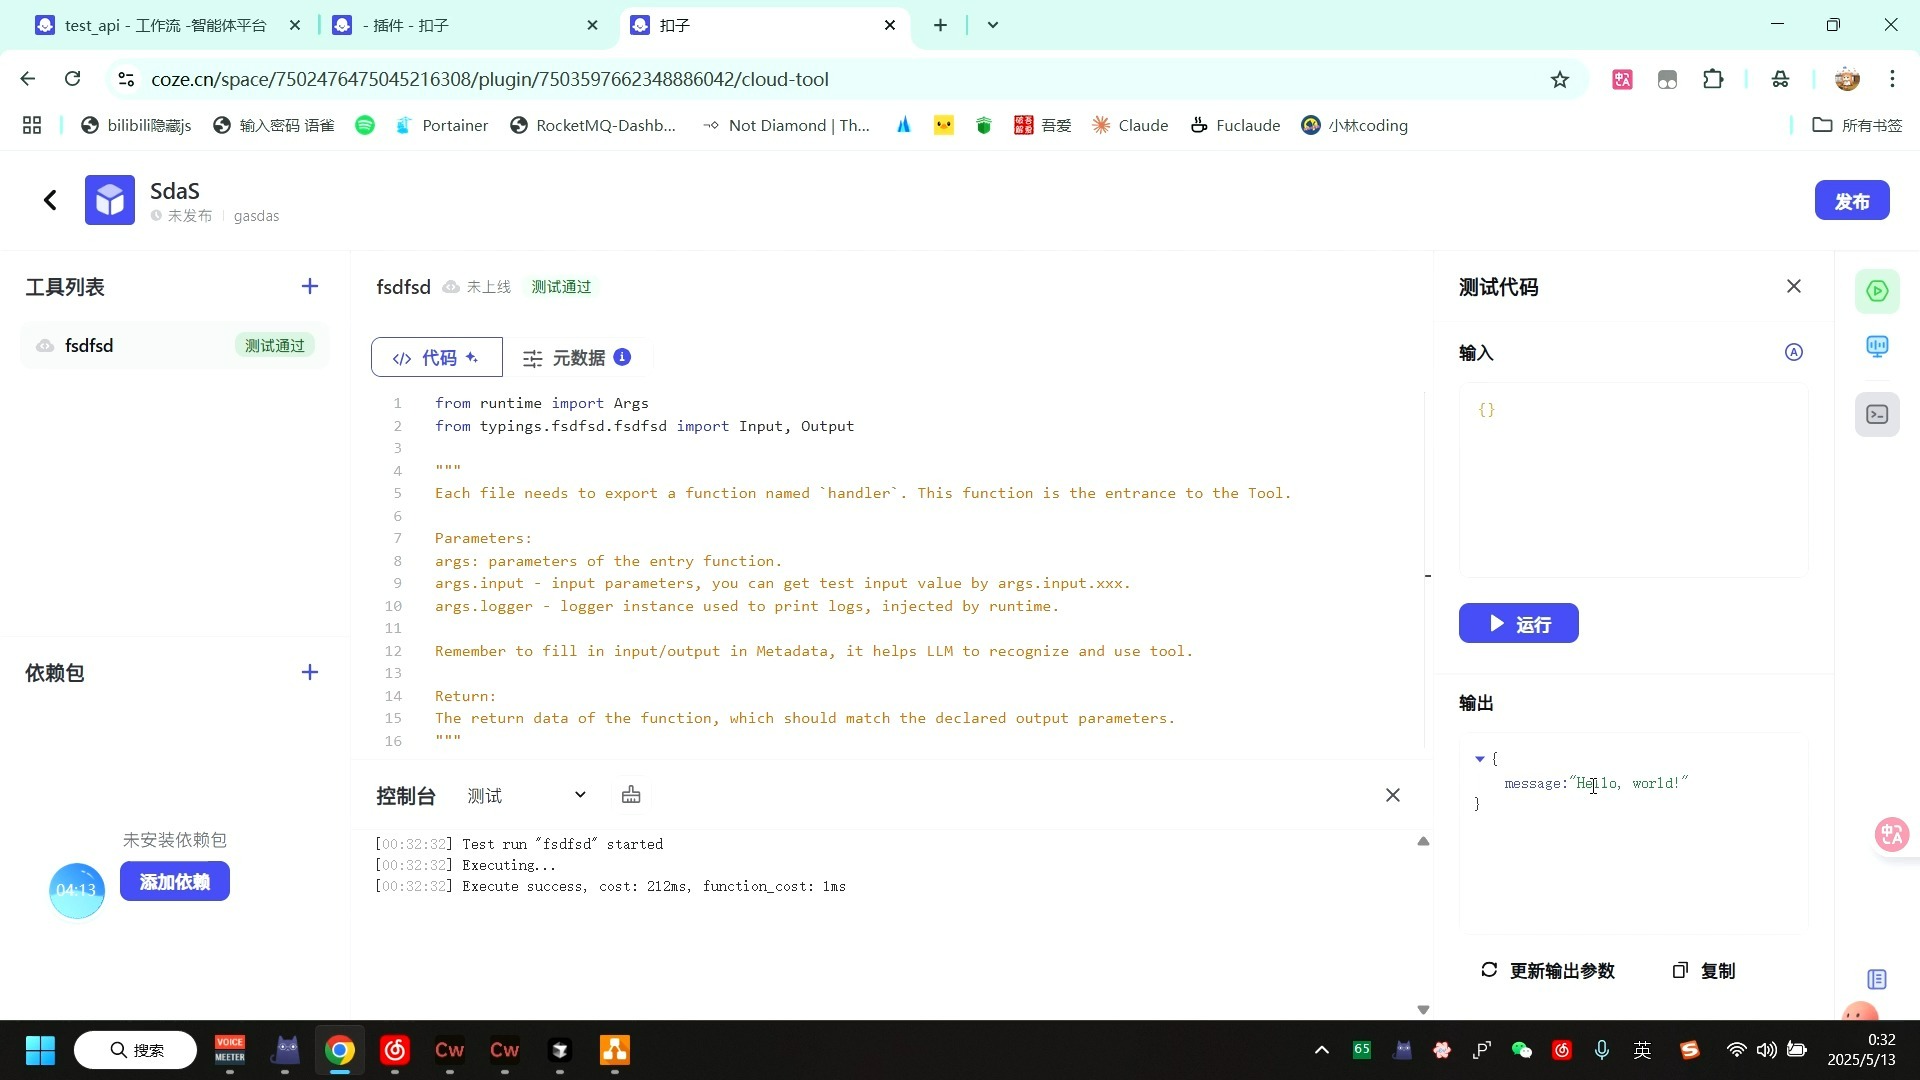Open the 测试 console dropdown
1920x1080 pixels.
(527, 795)
